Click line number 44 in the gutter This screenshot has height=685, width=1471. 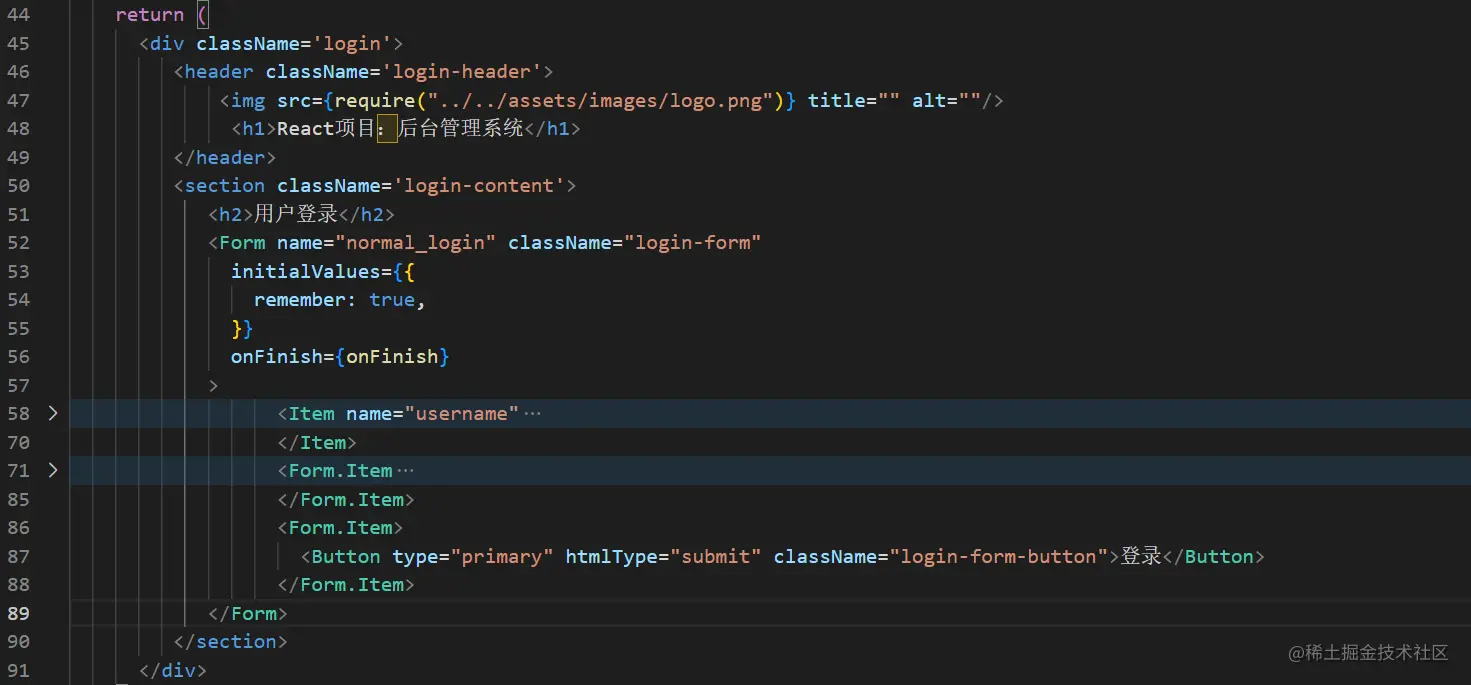tap(18, 15)
